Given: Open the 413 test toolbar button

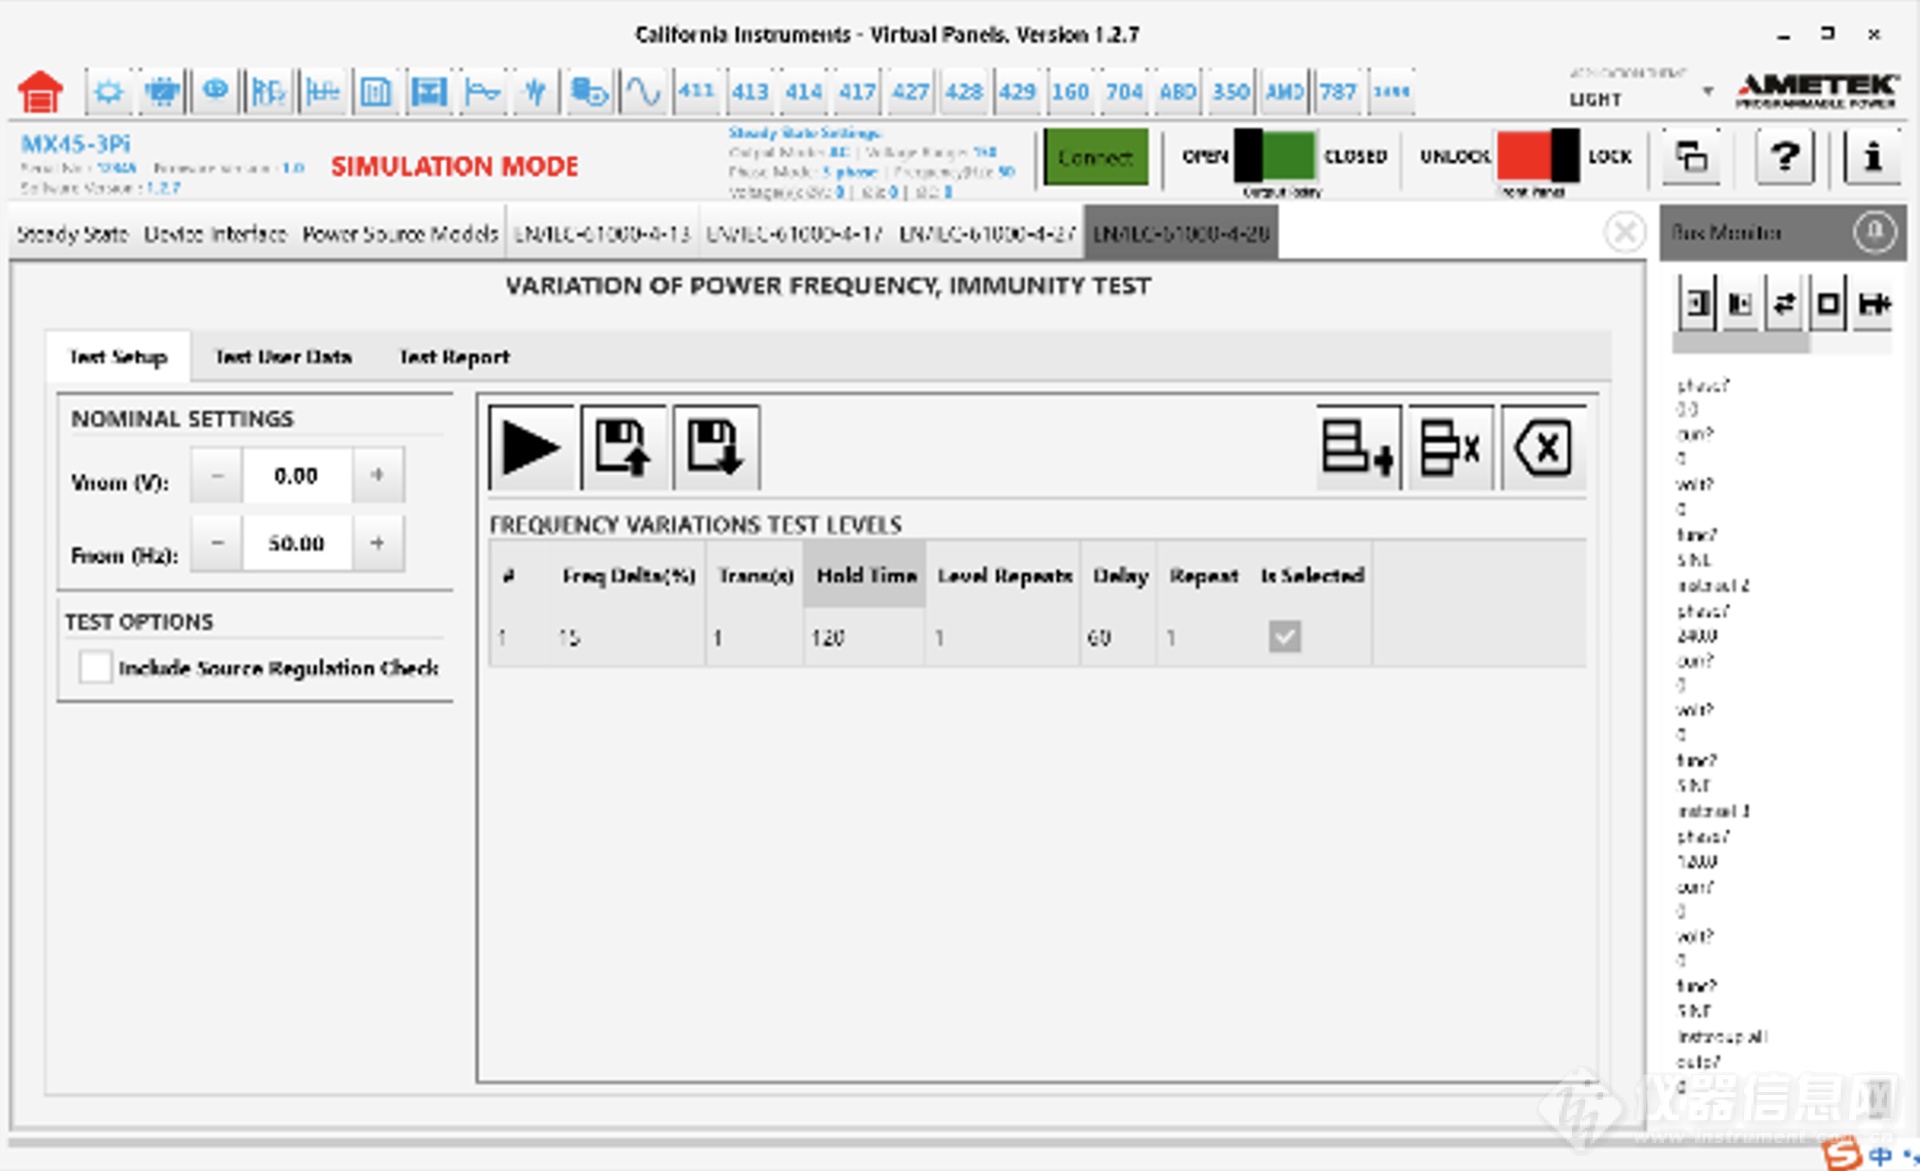Looking at the screenshot, I should [x=750, y=92].
